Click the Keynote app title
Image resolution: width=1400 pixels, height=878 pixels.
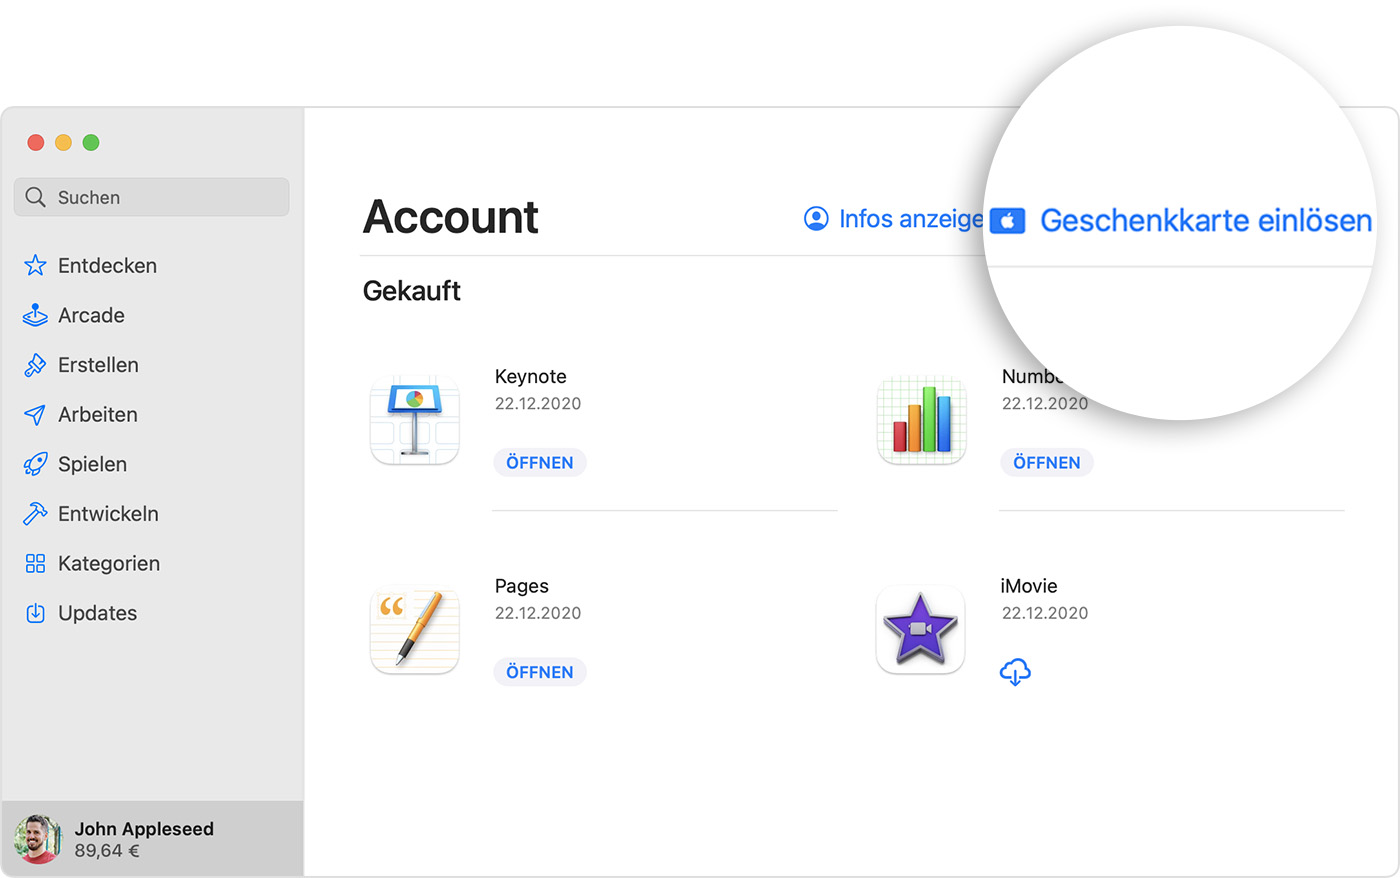tap(531, 376)
